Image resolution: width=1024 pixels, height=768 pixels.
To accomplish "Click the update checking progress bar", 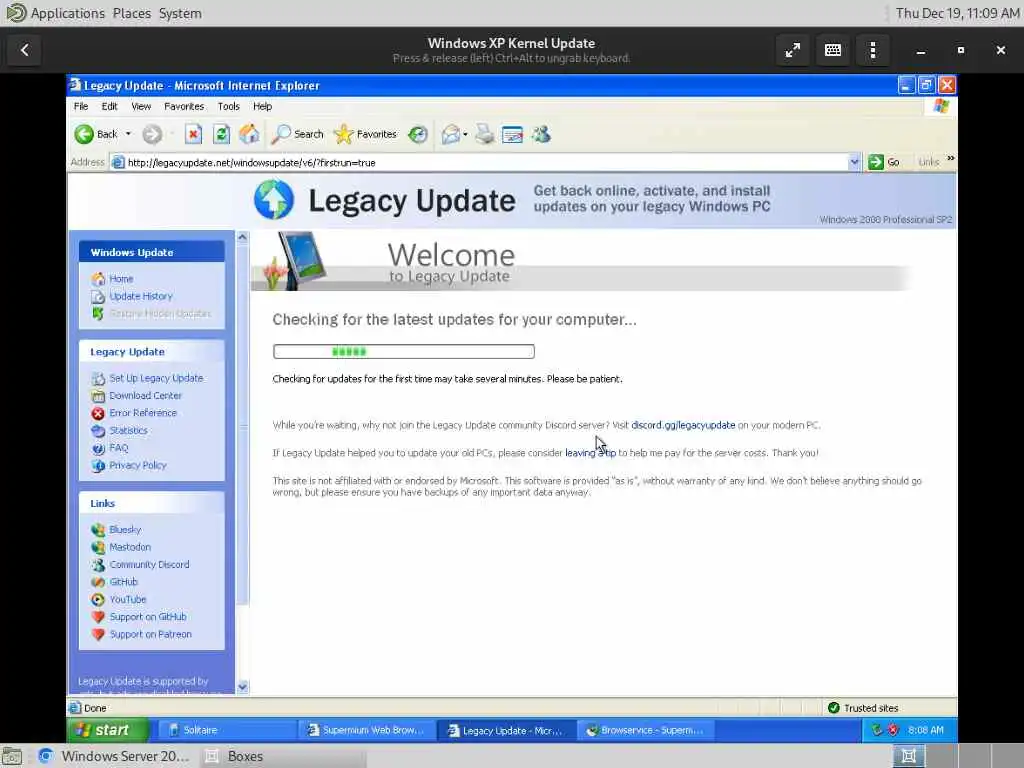I will 404,351.
